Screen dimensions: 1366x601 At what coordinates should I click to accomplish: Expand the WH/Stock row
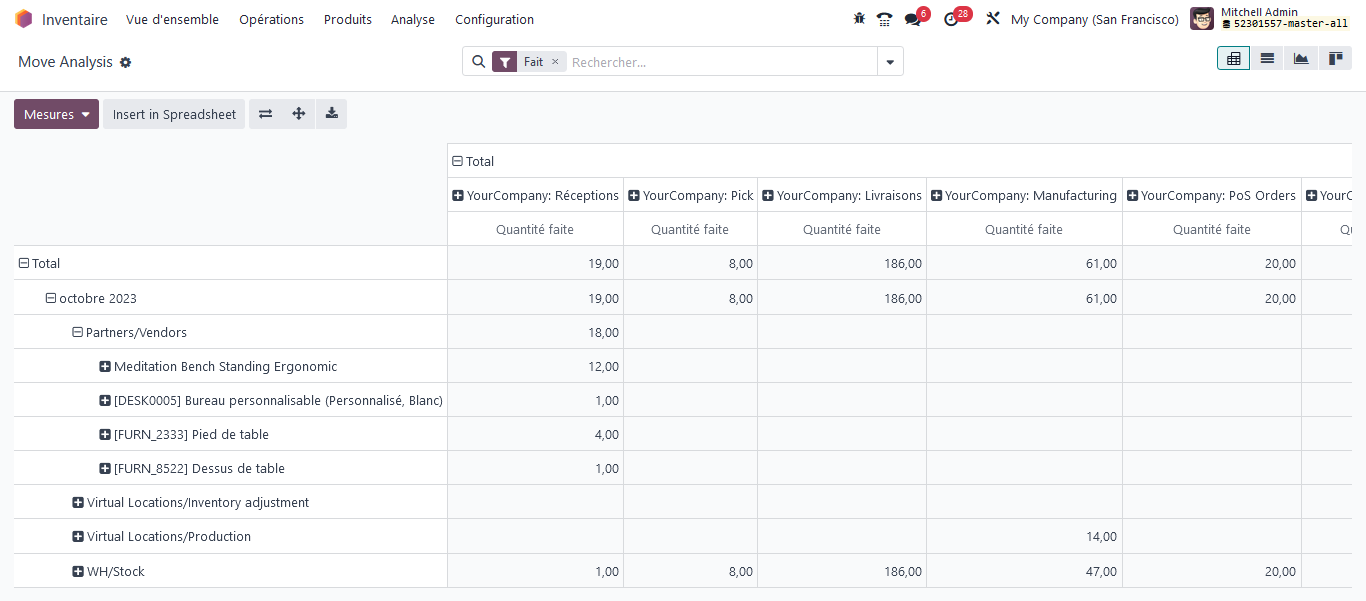76,571
